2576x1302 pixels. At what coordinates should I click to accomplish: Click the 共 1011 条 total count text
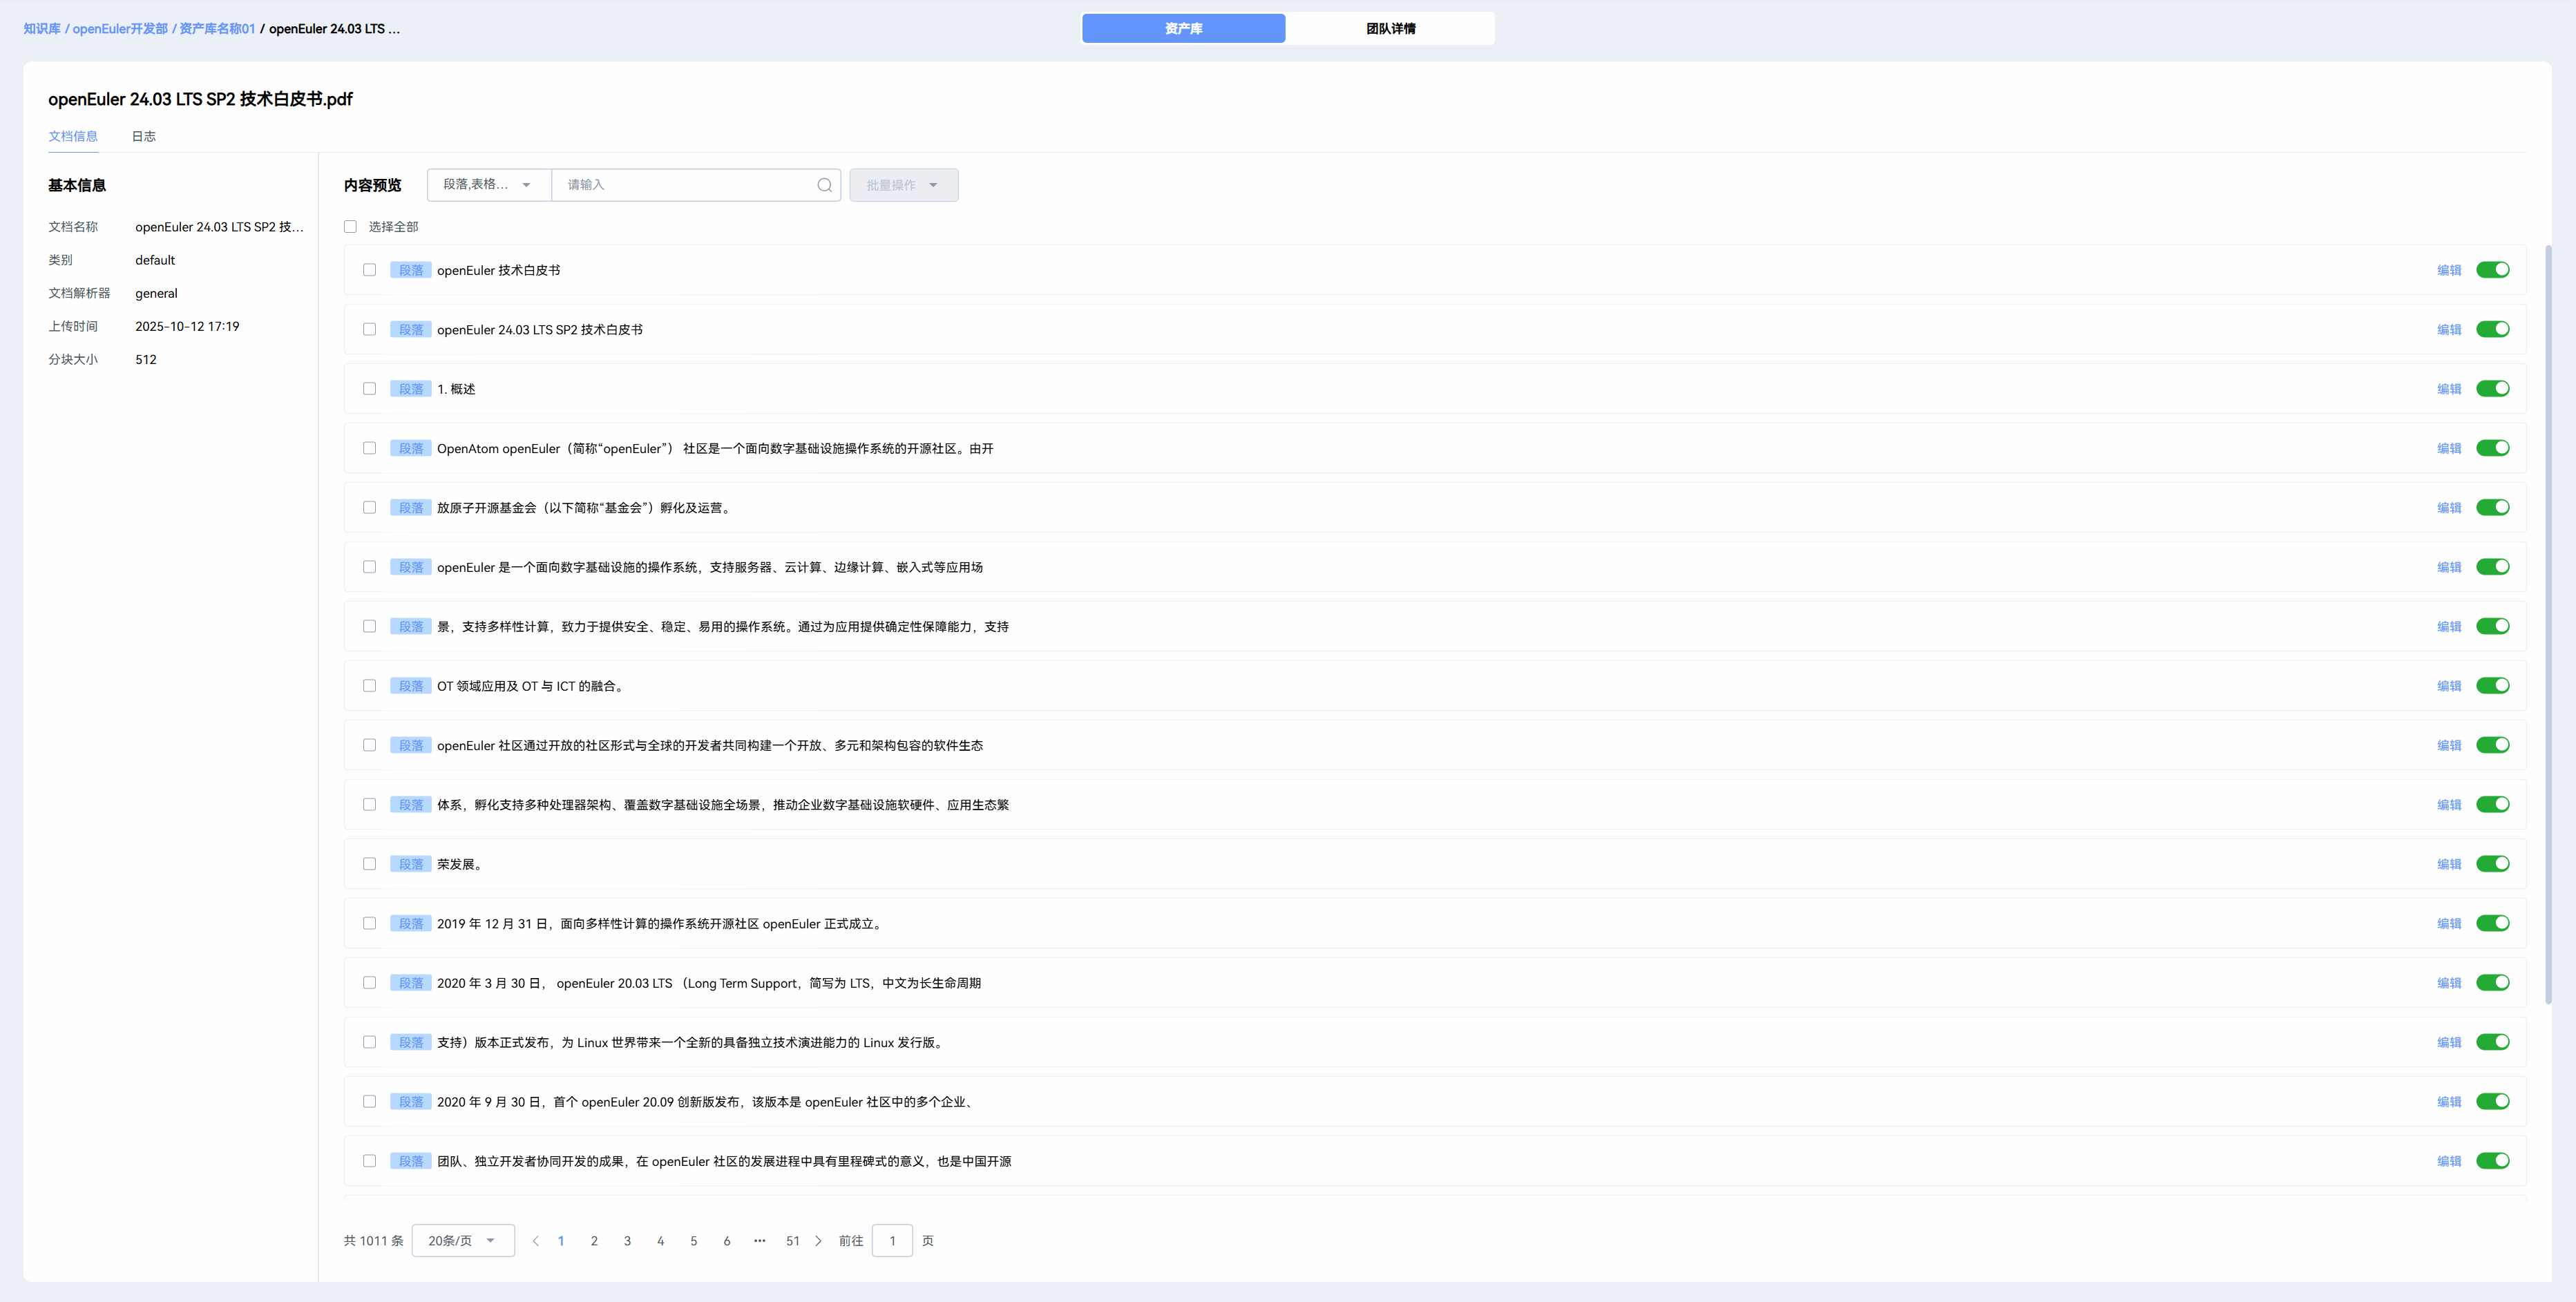click(x=373, y=1241)
